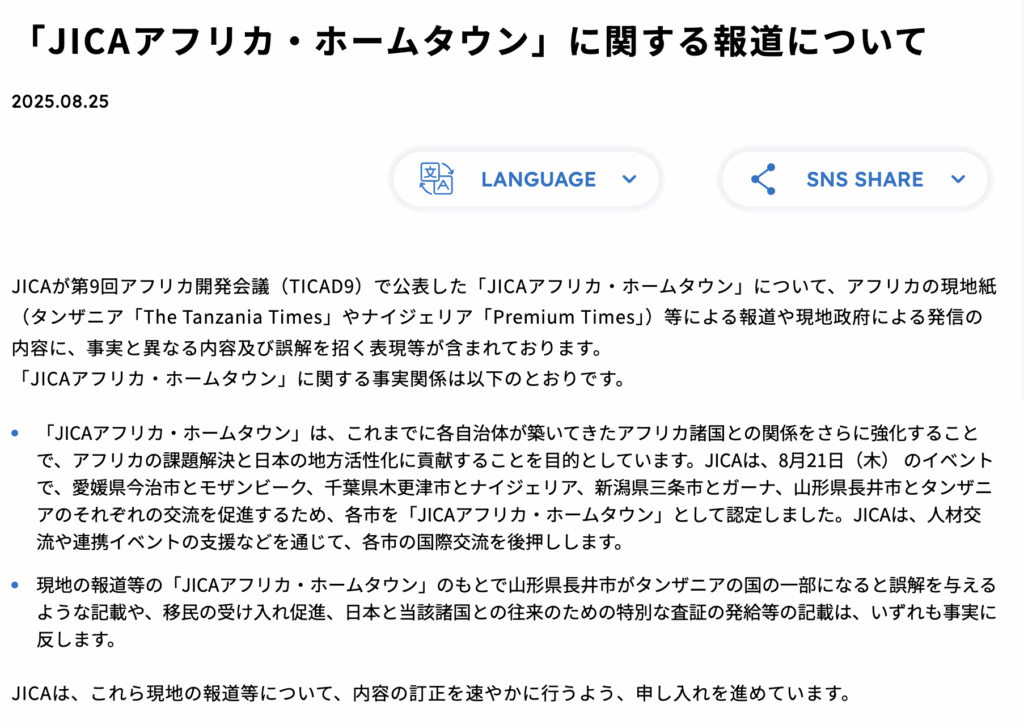Expand the SNS SHARE chevron arrow
Image resolution: width=1024 pixels, height=721 pixels.
[958, 179]
